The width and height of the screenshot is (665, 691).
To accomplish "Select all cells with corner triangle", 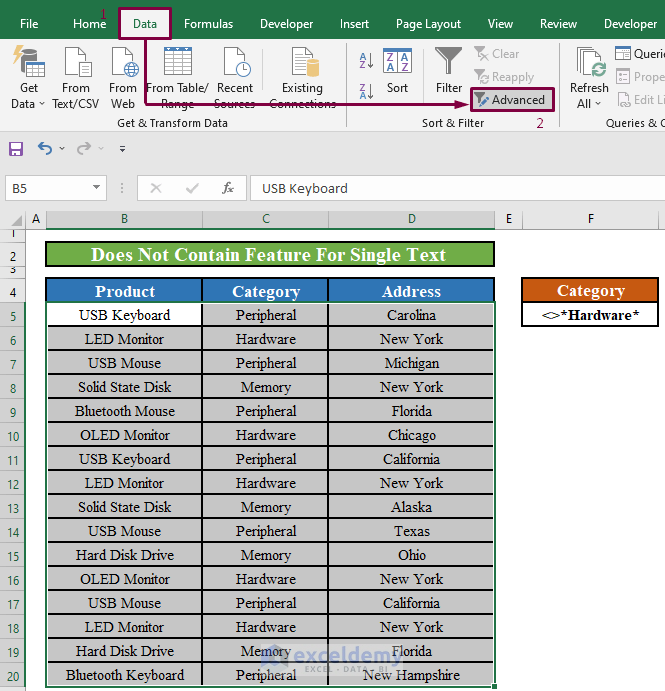I will [x=17, y=220].
